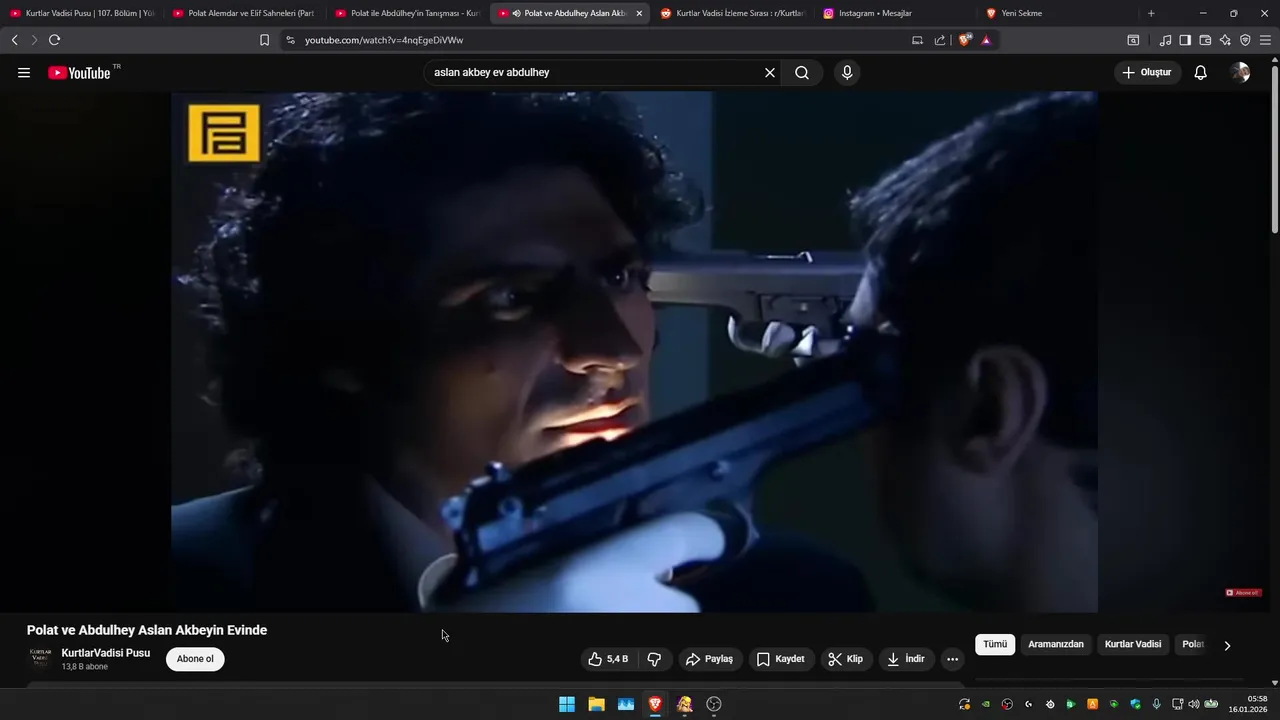Select the Kurtlar Vadisi filter chip

[1133, 645]
